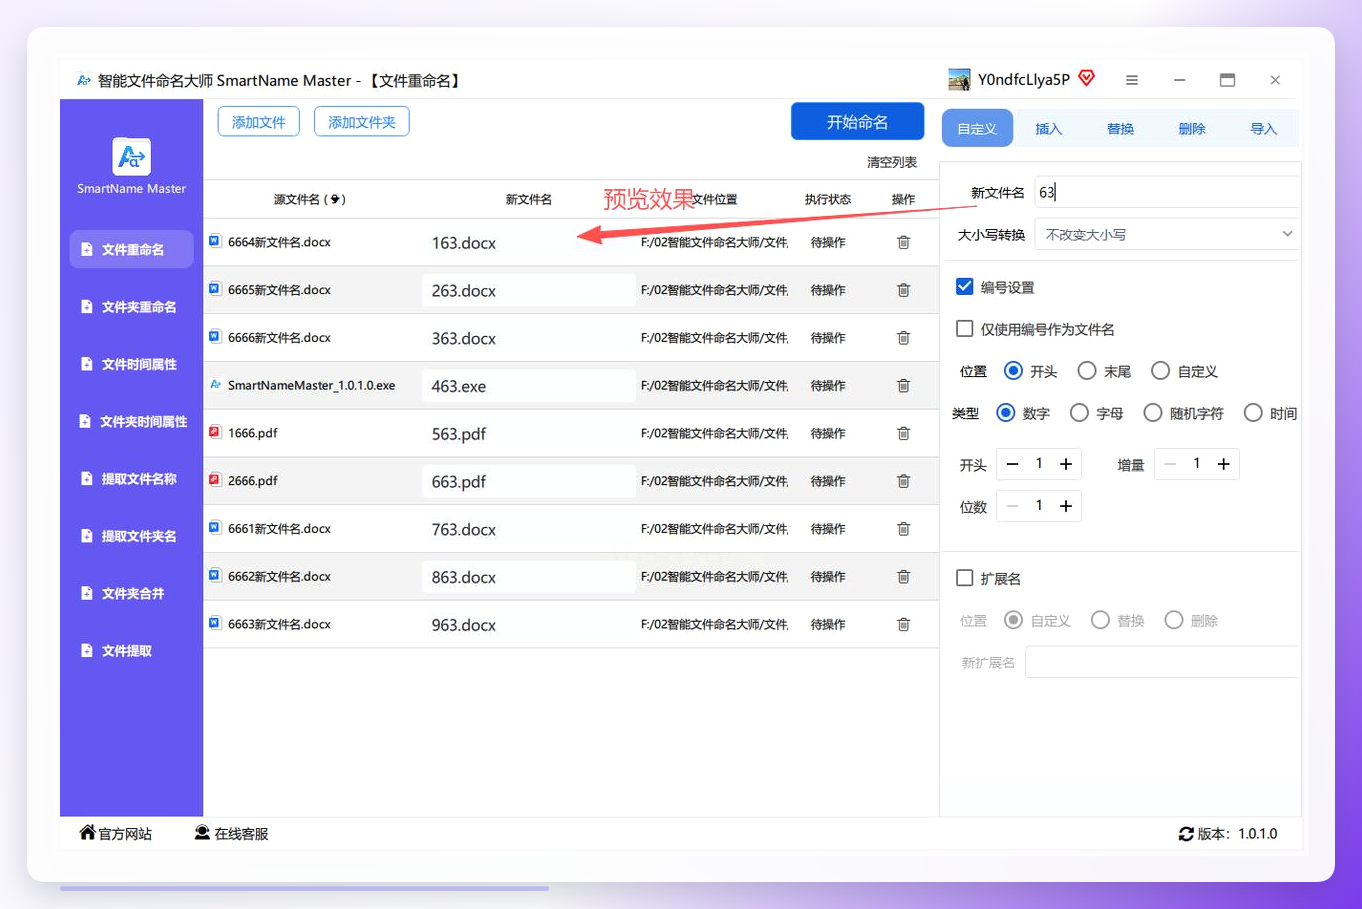Open 文件提取 in the sidebar
Screen dimensions: 1362x909
131,651
